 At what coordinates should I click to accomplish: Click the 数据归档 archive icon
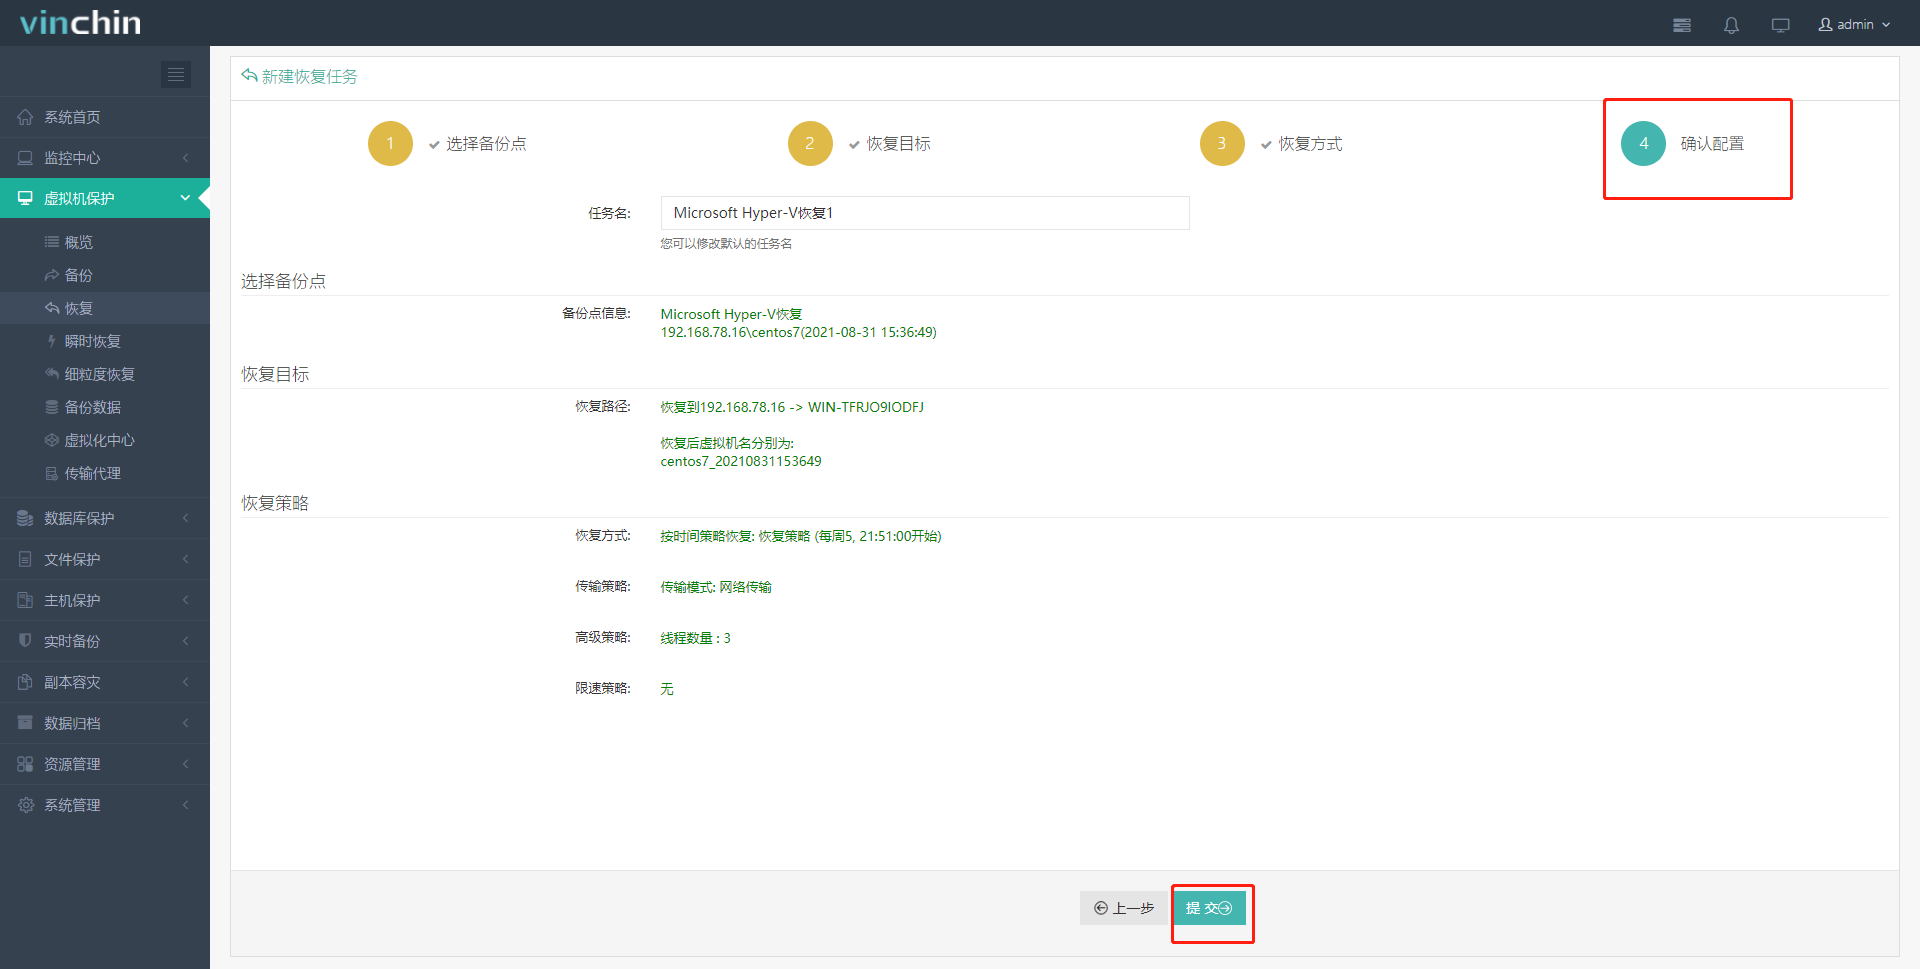pyautogui.click(x=25, y=723)
